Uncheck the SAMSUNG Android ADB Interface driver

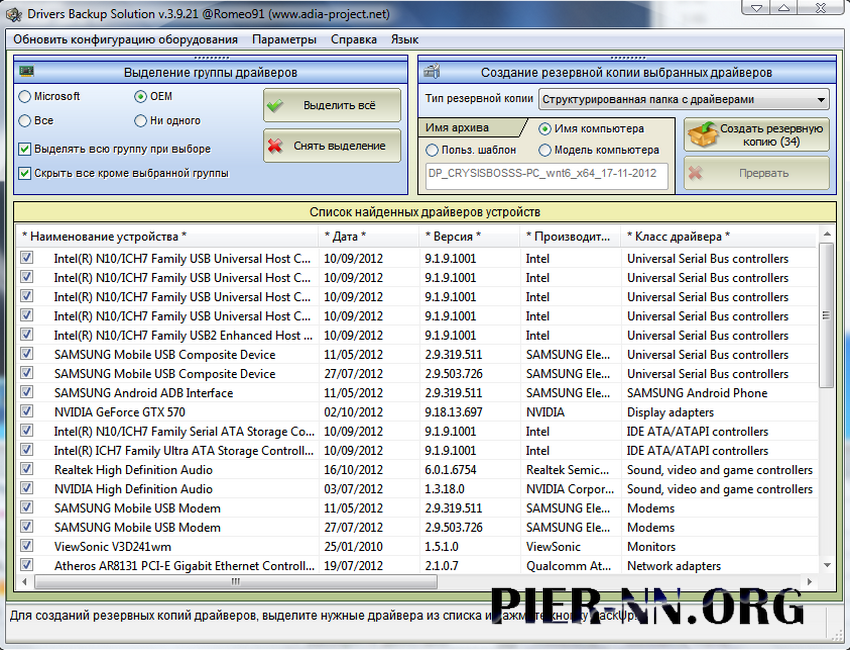(27, 391)
